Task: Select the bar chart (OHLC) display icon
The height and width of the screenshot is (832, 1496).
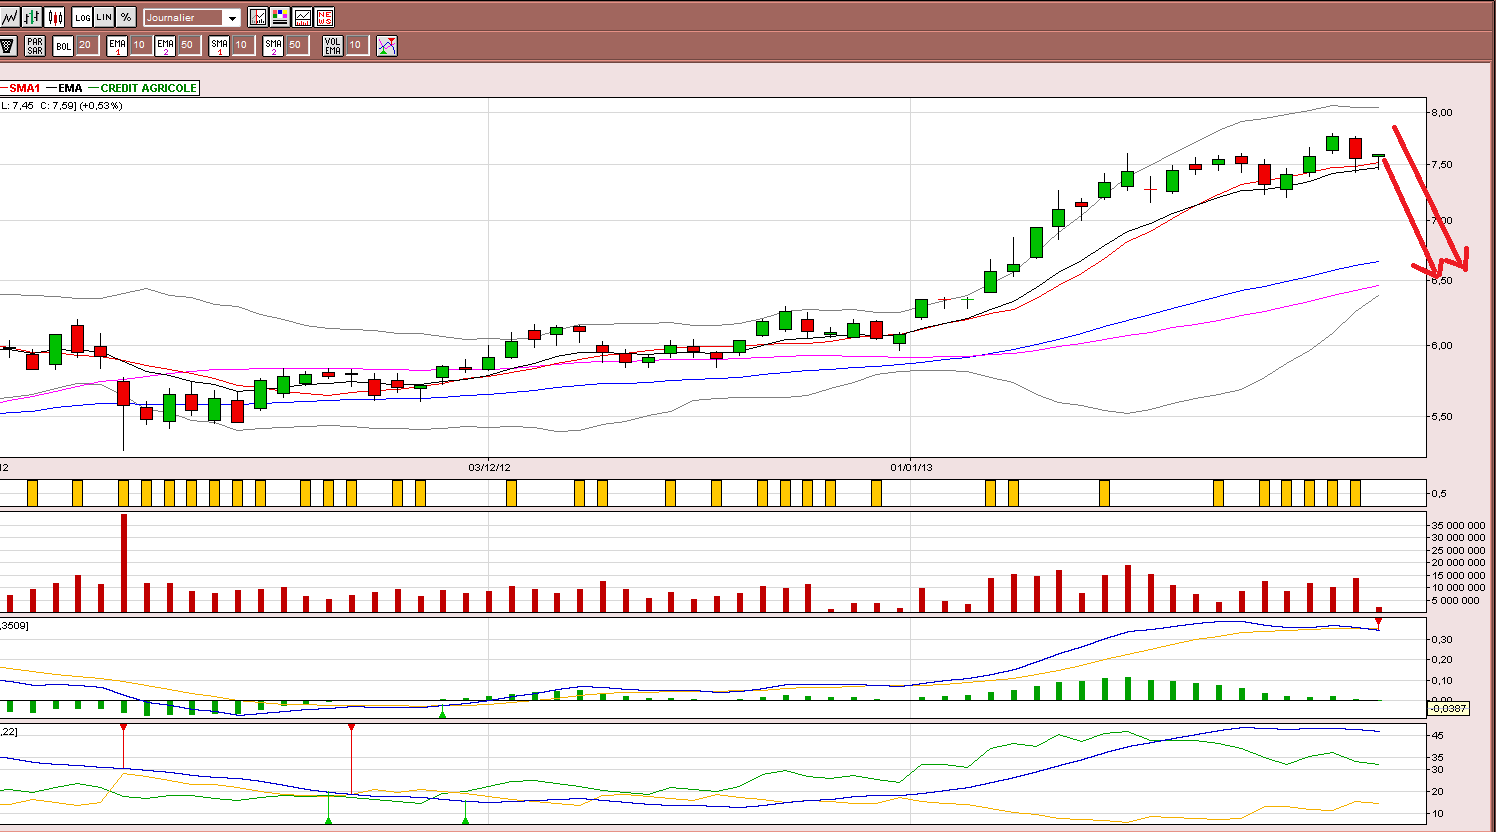Action: pos(32,17)
